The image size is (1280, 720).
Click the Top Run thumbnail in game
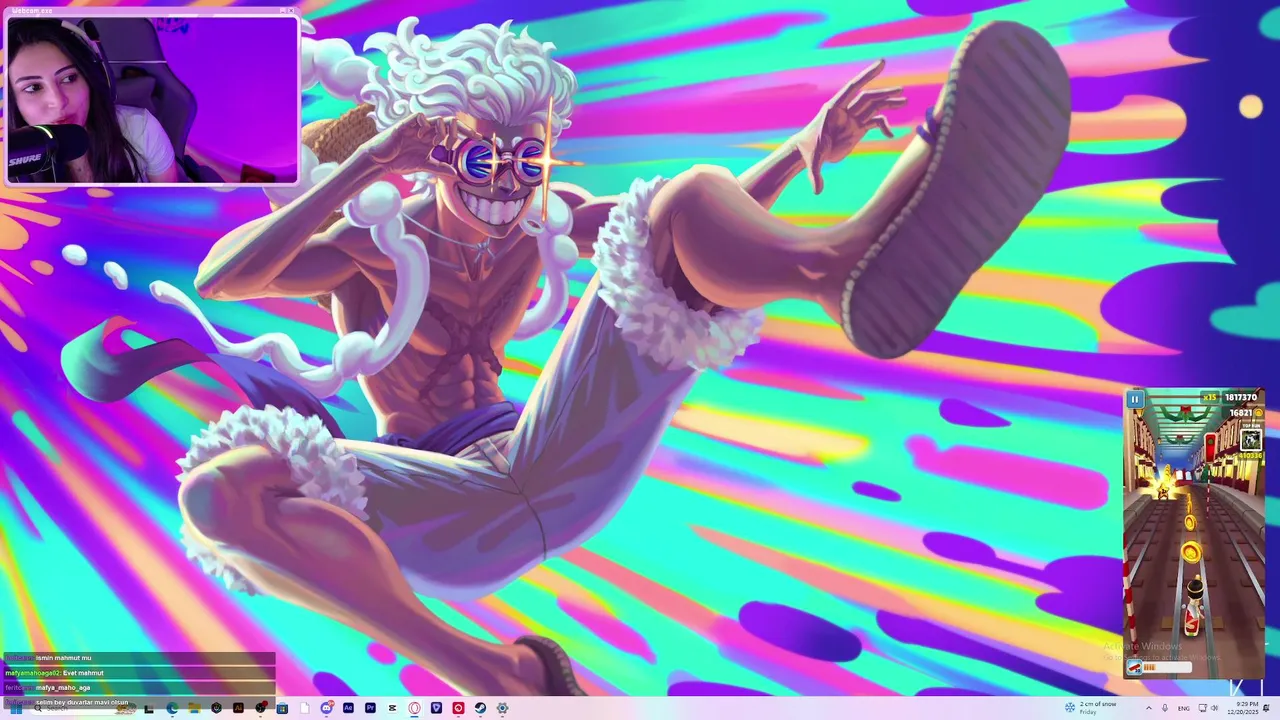tap(1251, 440)
